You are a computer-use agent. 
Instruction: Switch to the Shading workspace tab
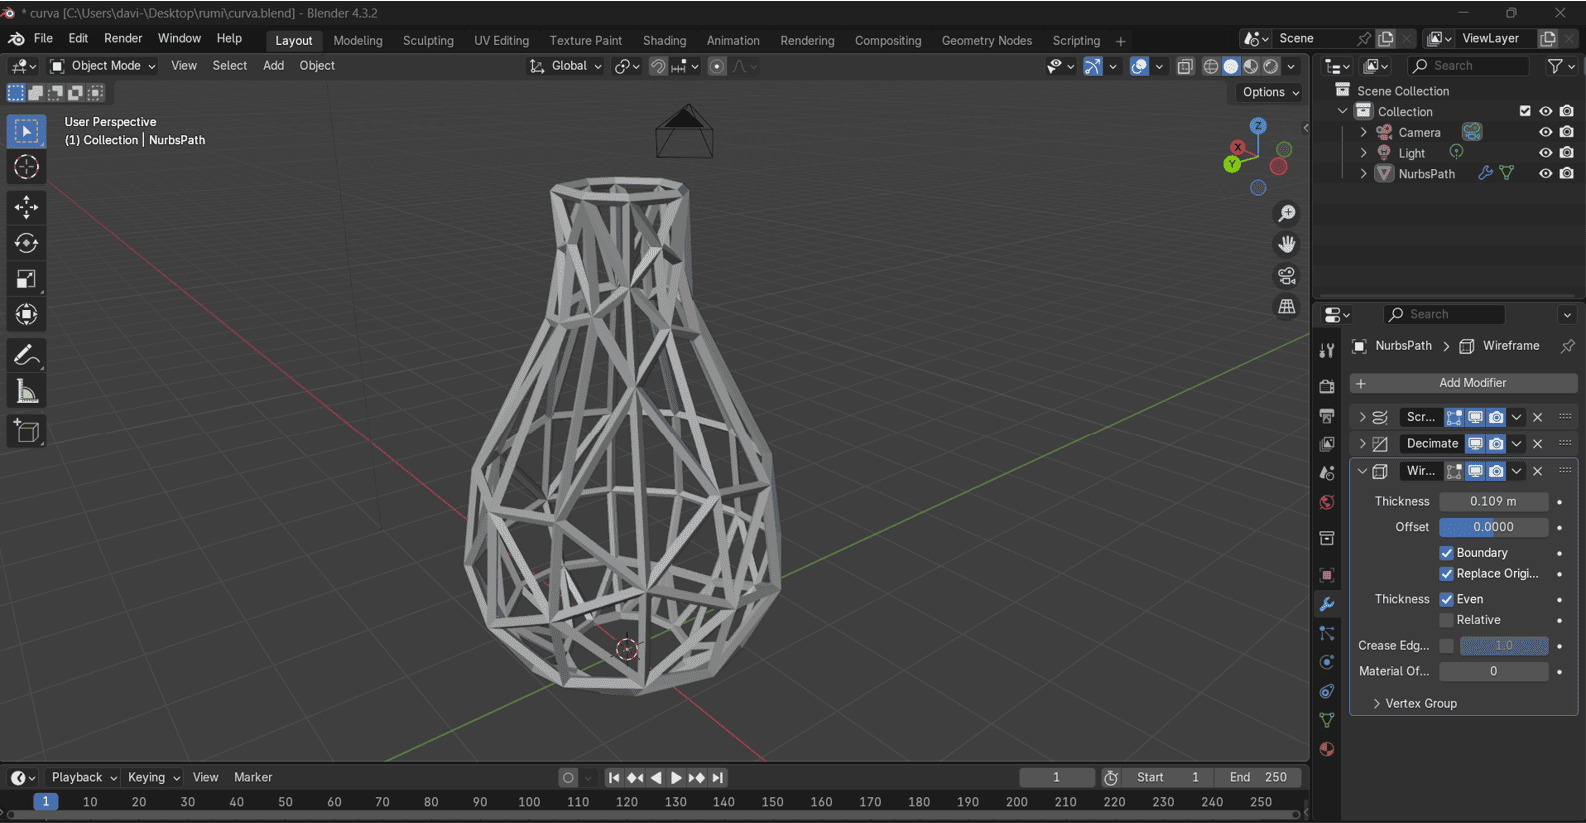coord(664,41)
